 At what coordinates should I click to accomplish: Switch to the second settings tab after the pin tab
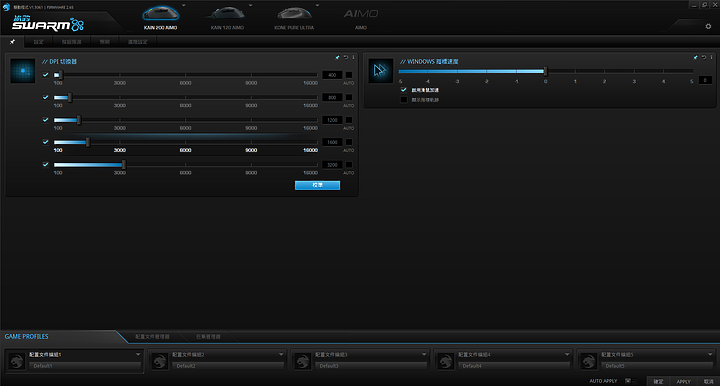point(39,42)
